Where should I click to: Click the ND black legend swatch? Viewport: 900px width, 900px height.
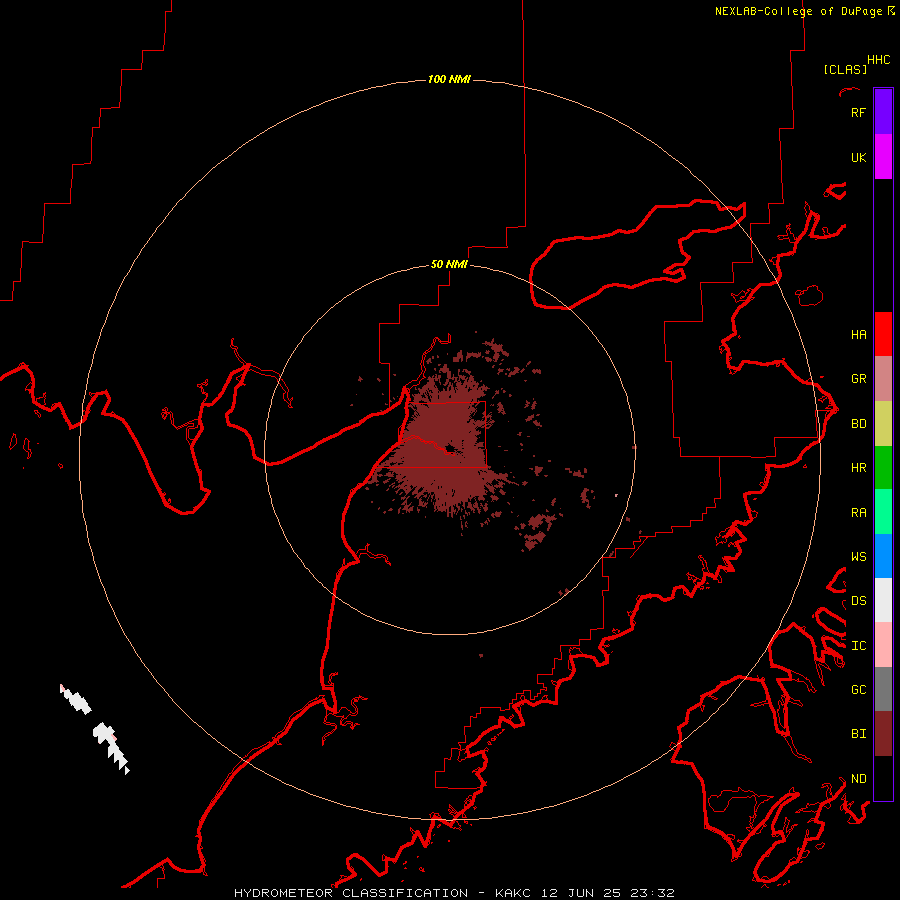[x=883, y=778]
